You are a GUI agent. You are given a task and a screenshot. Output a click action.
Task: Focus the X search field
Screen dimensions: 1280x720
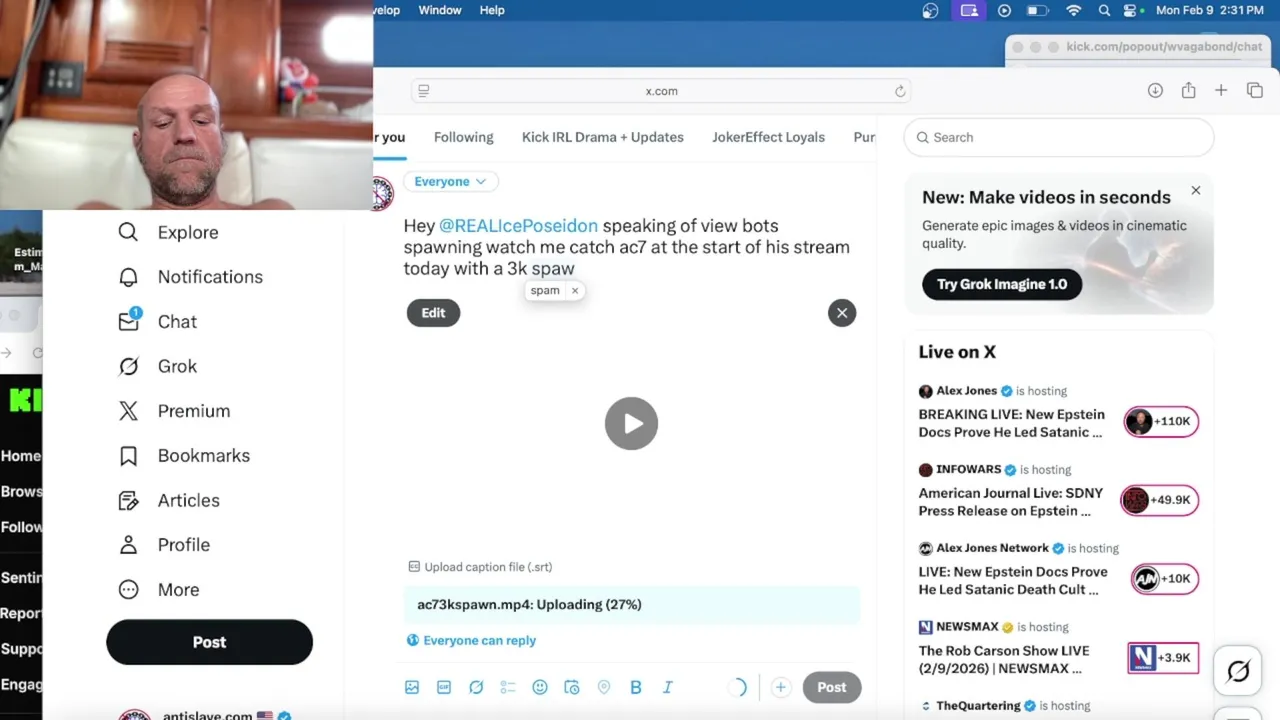tap(1059, 137)
